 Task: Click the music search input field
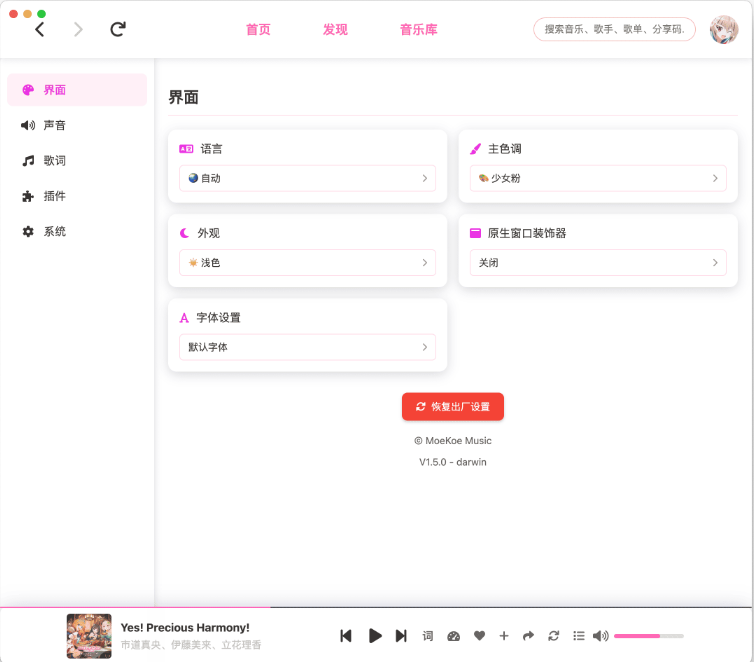click(x=614, y=29)
